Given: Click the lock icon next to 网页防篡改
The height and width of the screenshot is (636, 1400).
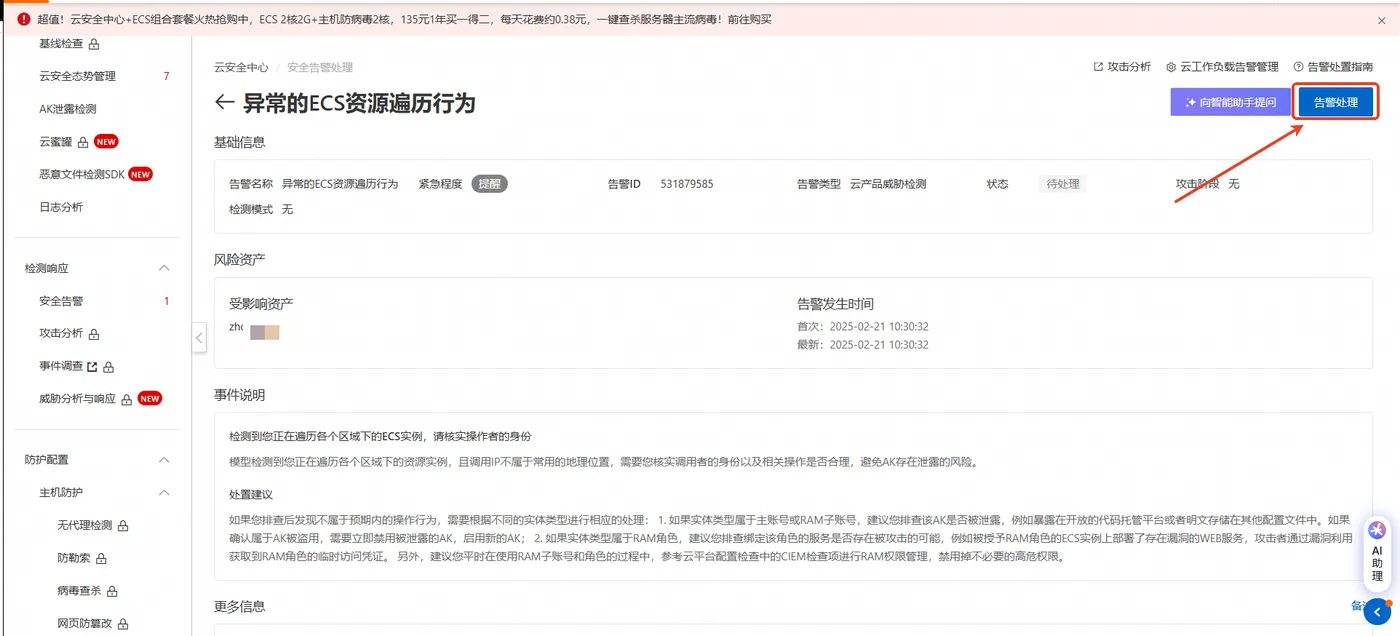Looking at the screenshot, I should click(123, 624).
